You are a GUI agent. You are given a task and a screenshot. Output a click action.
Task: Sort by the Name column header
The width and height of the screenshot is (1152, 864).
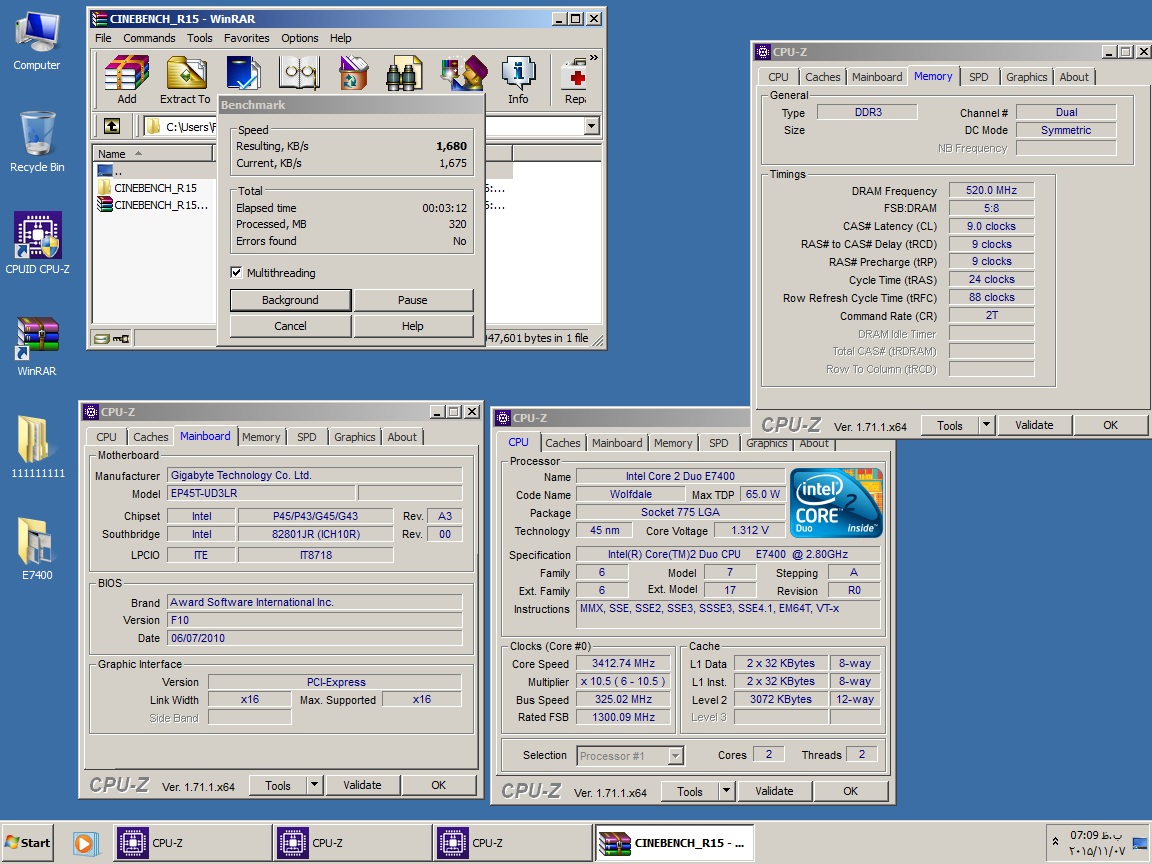point(153,154)
